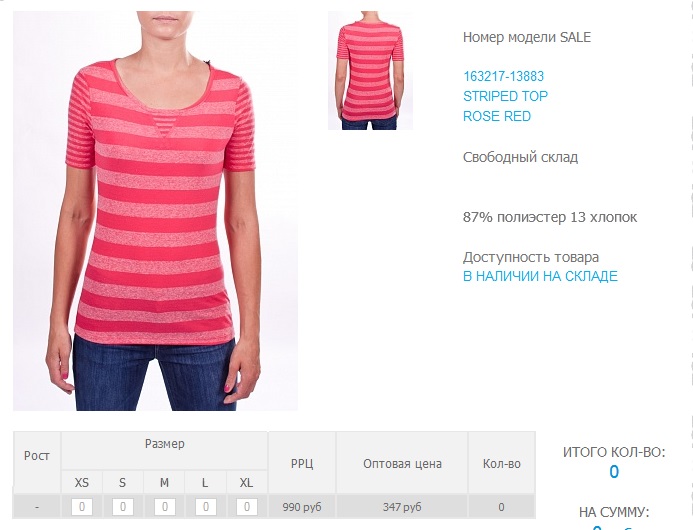This screenshot has width=693, height=530.
Task: Click the model number 163217-13883 link
Action: (503, 76)
